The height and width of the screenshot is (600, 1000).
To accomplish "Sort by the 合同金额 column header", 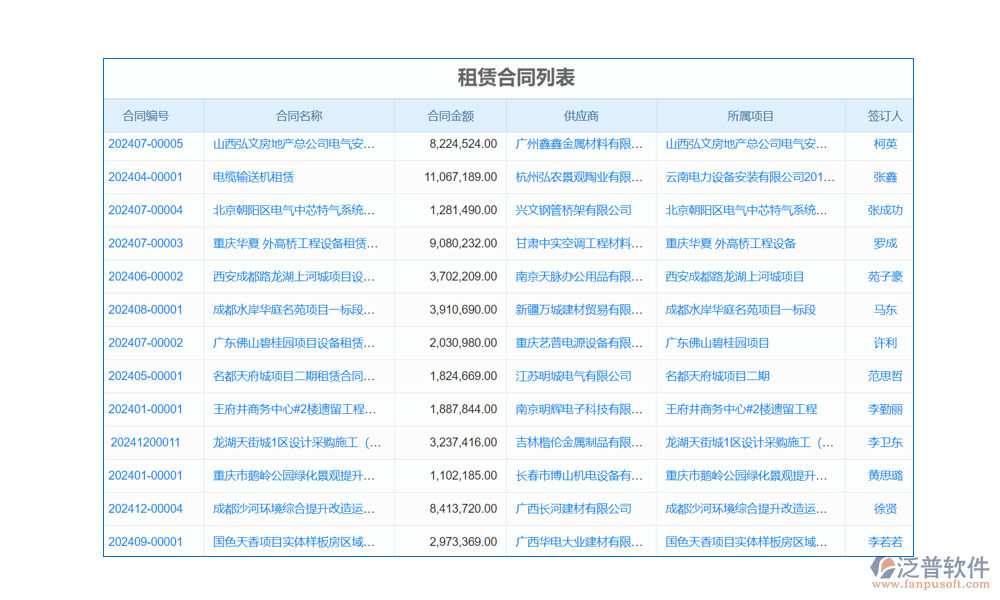I will tap(450, 117).
